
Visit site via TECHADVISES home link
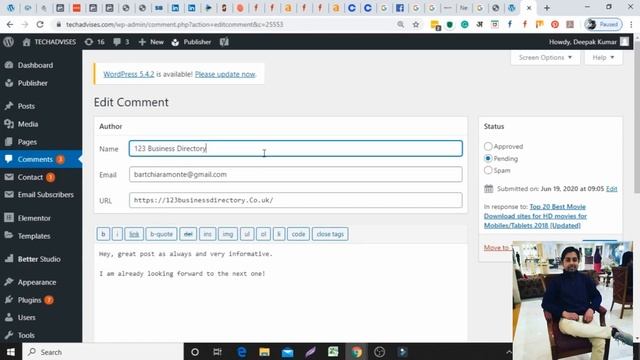(49, 42)
